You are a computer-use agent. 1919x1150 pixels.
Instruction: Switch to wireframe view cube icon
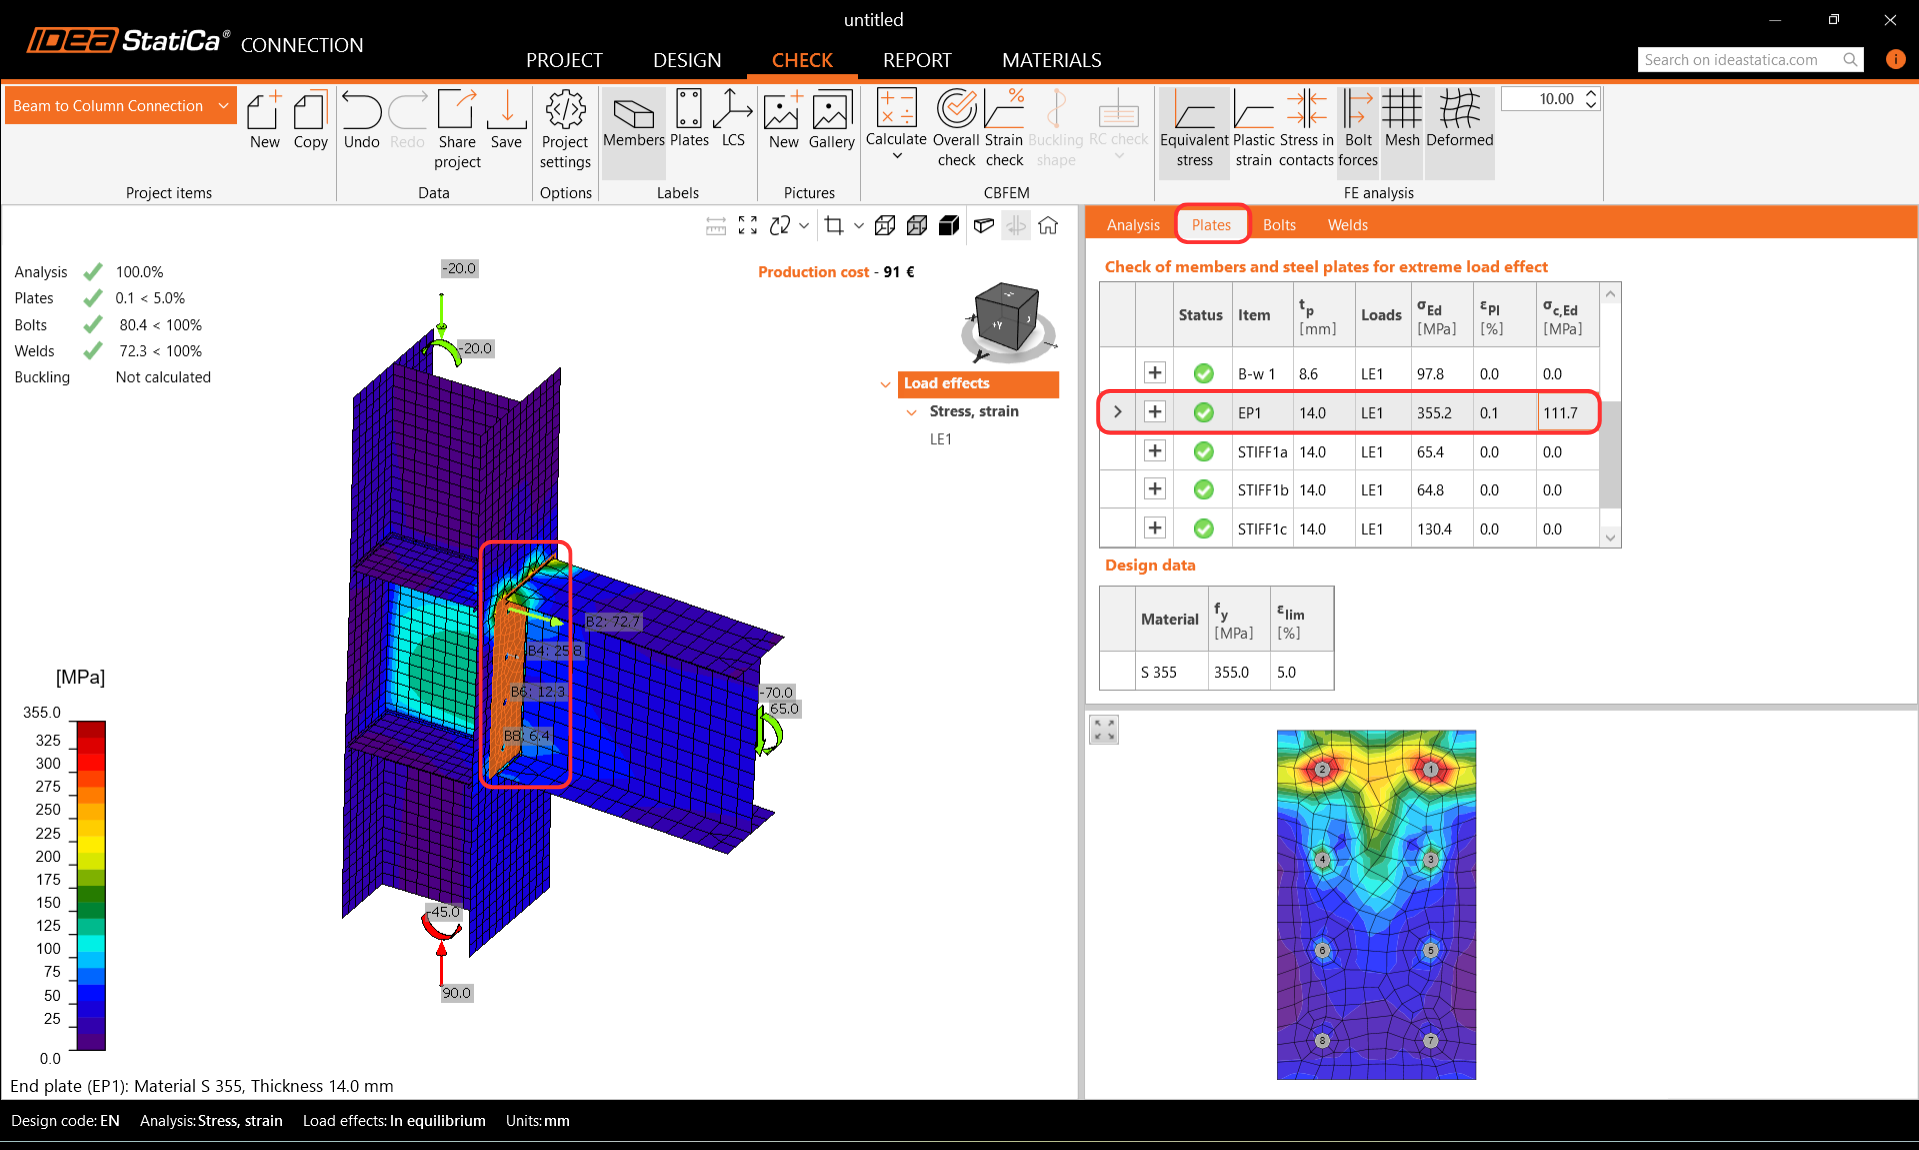point(884,226)
